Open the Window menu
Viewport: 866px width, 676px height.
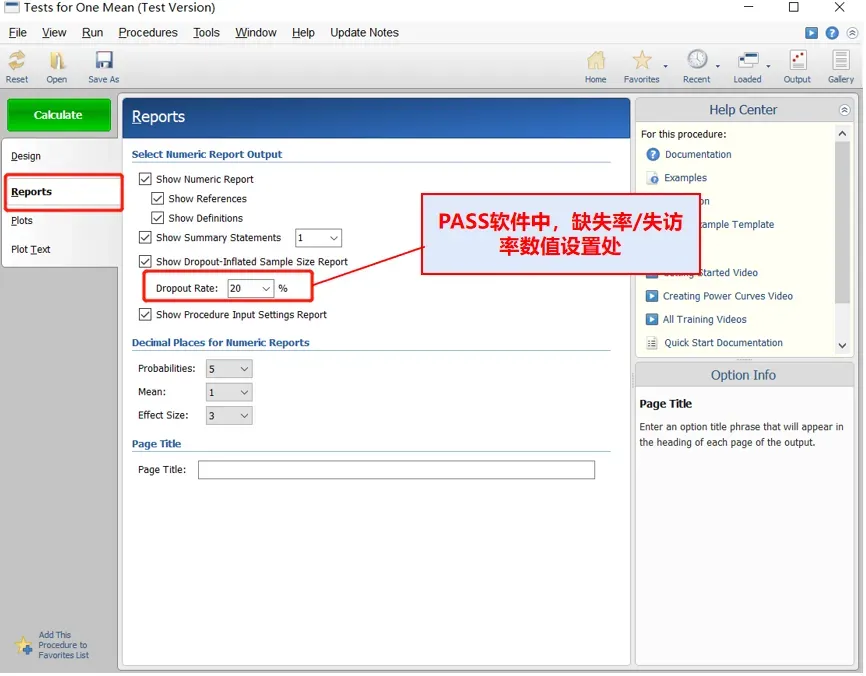(257, 33)
